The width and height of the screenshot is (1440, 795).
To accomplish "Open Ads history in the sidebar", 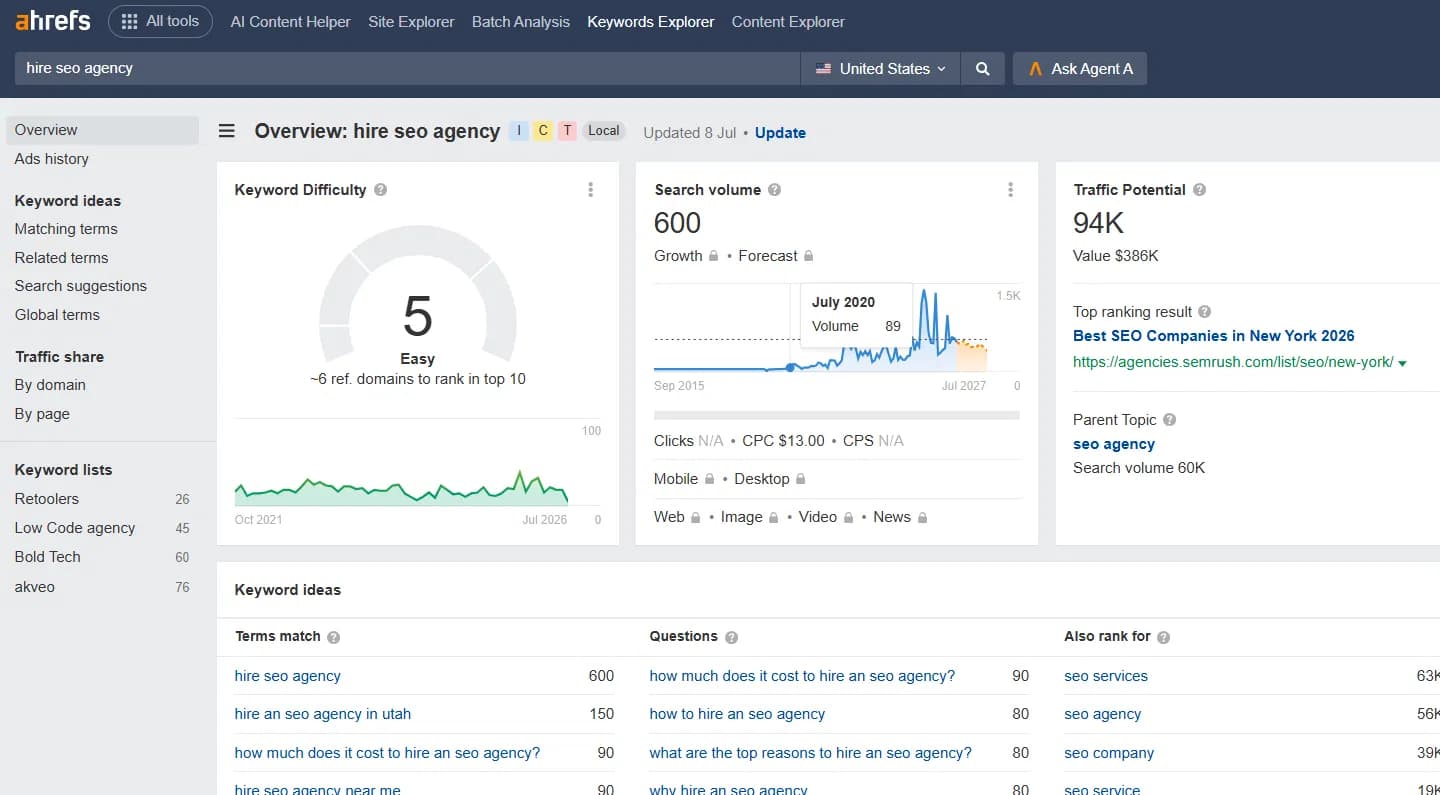I will coord(51,159).
